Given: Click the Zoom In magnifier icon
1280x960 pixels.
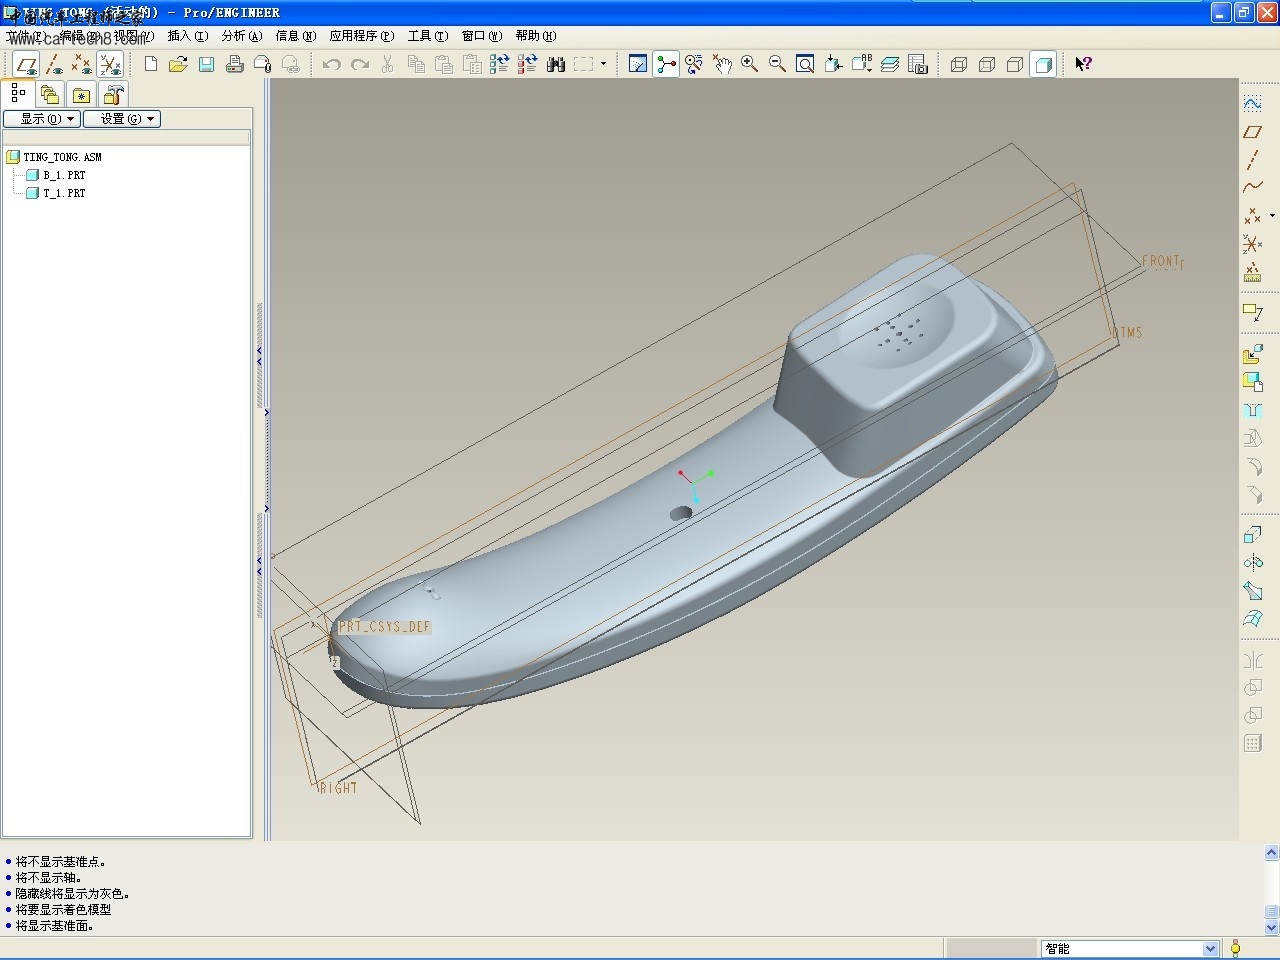Looking at the screenshot, I should 749,65.
